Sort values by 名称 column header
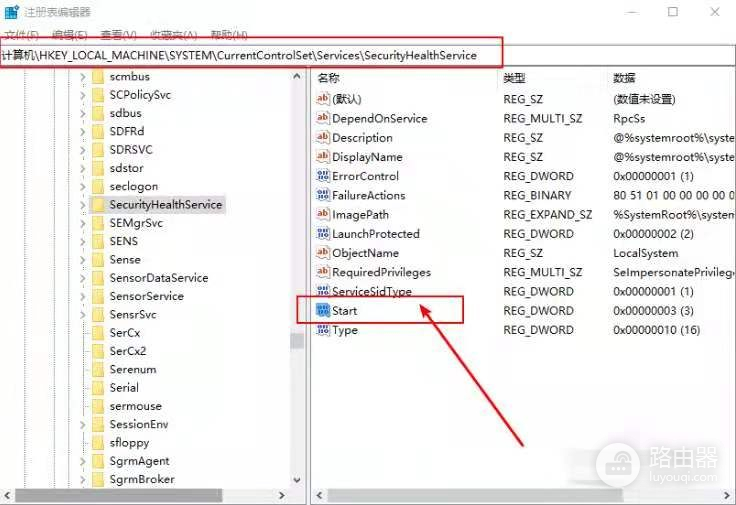The height and width of the screenshot is (505, 736). click(x=329, y=78)
